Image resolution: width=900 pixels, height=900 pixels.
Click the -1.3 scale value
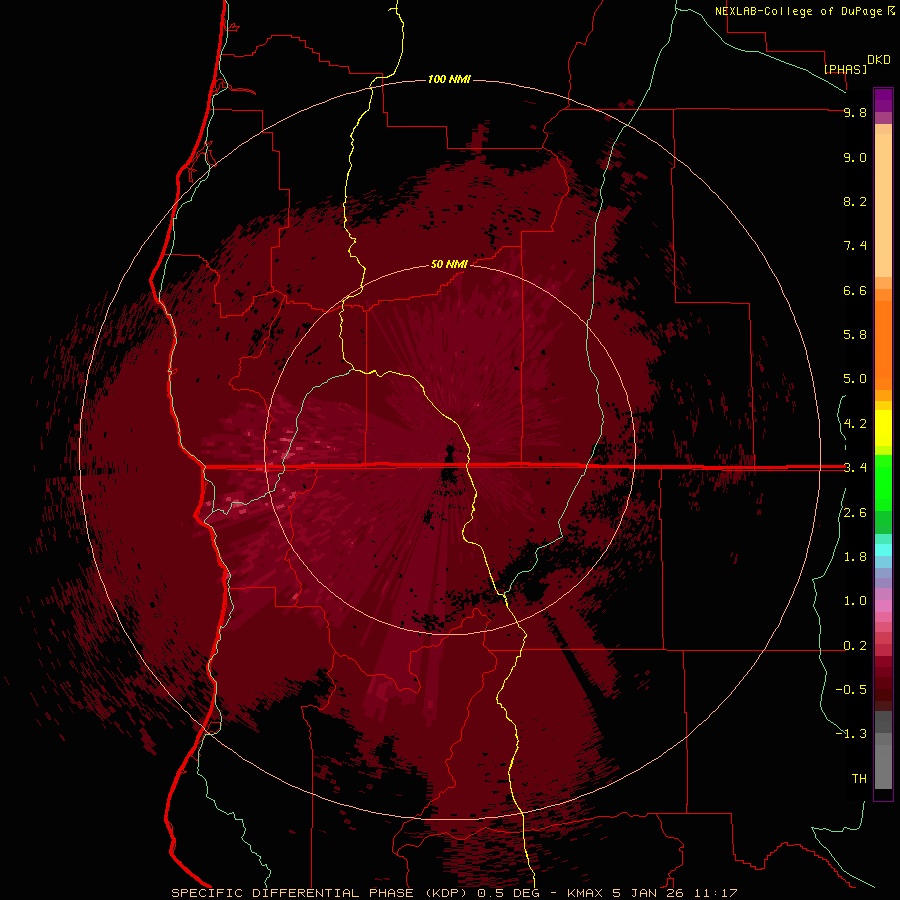pyautogui.click(x=851, y=734)
